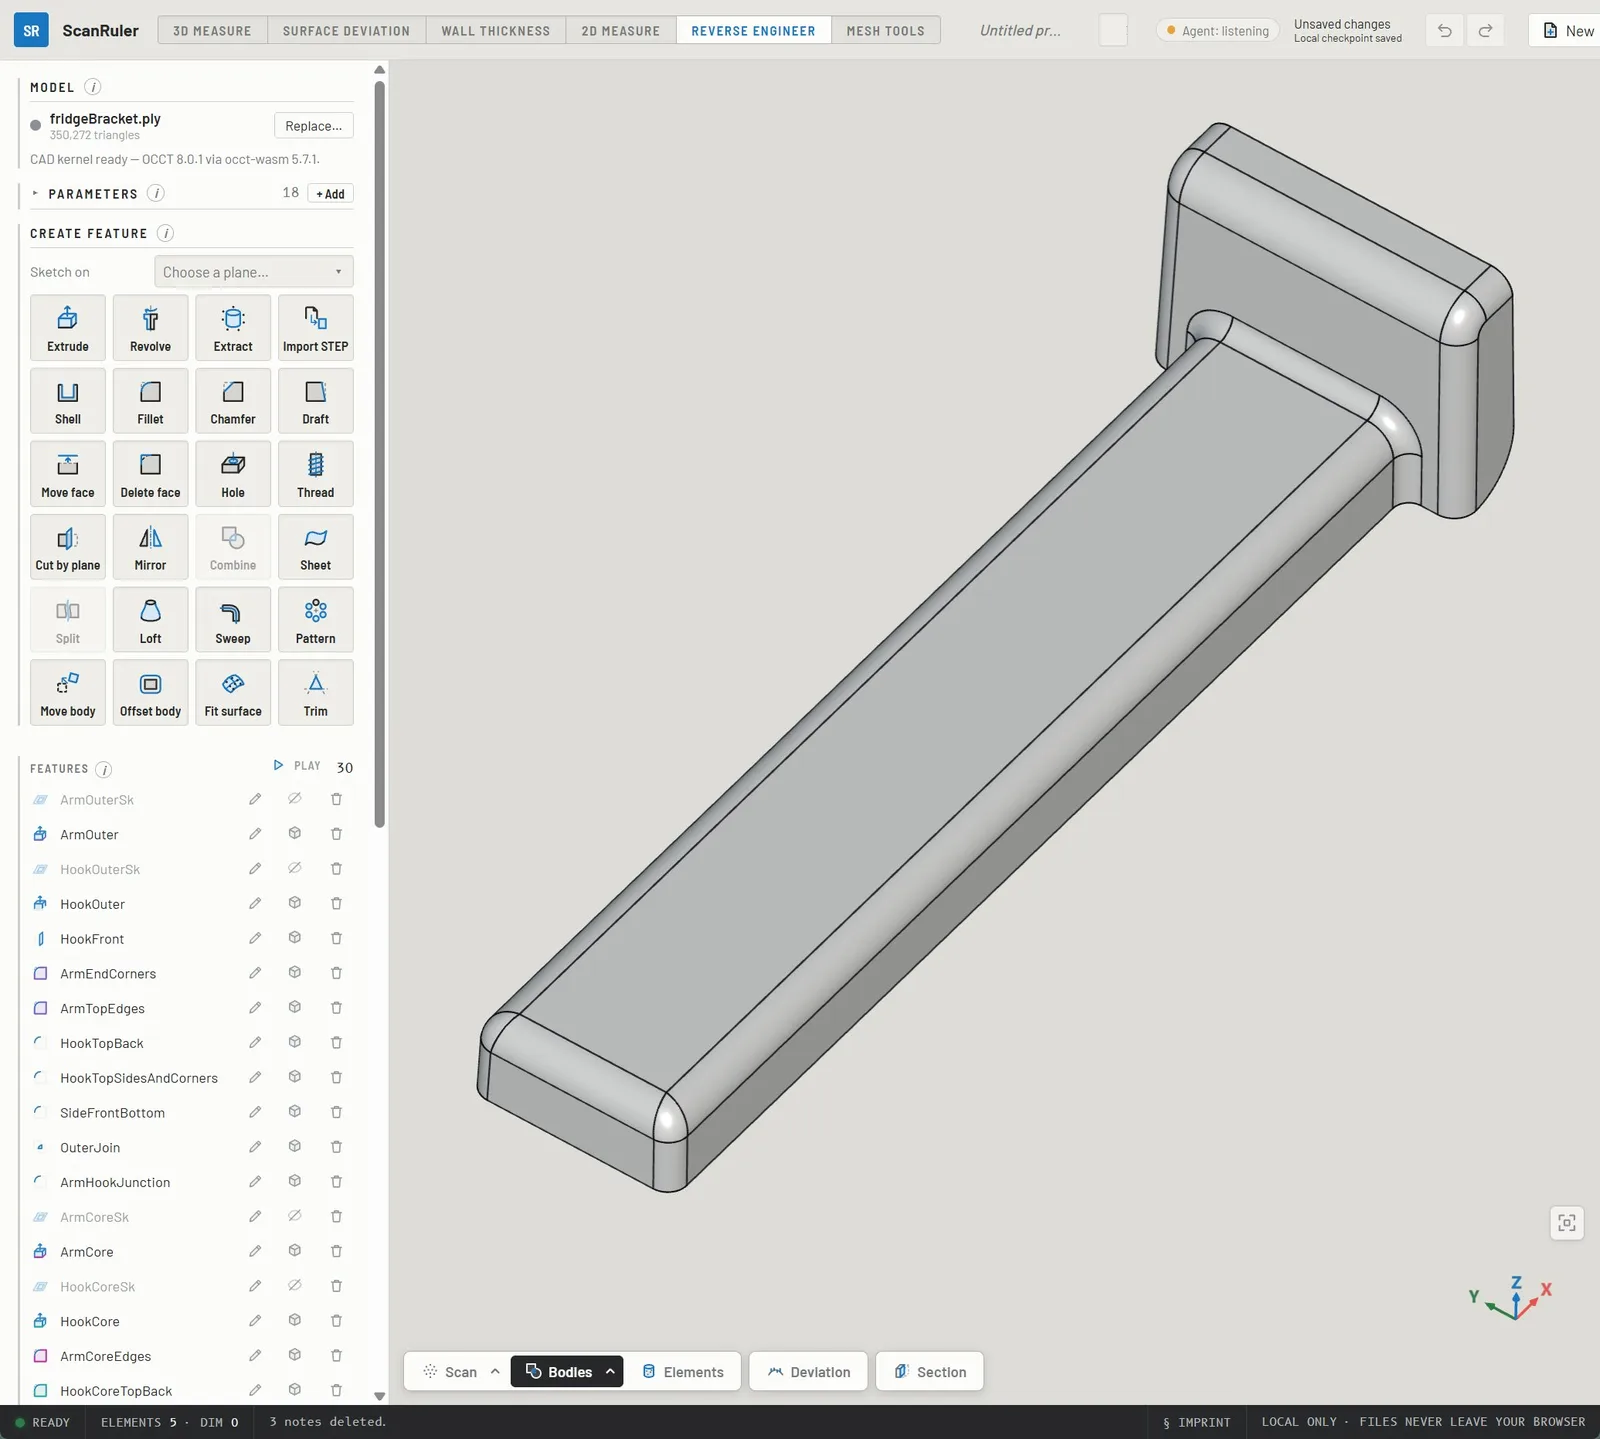Play the feature history

297,766
